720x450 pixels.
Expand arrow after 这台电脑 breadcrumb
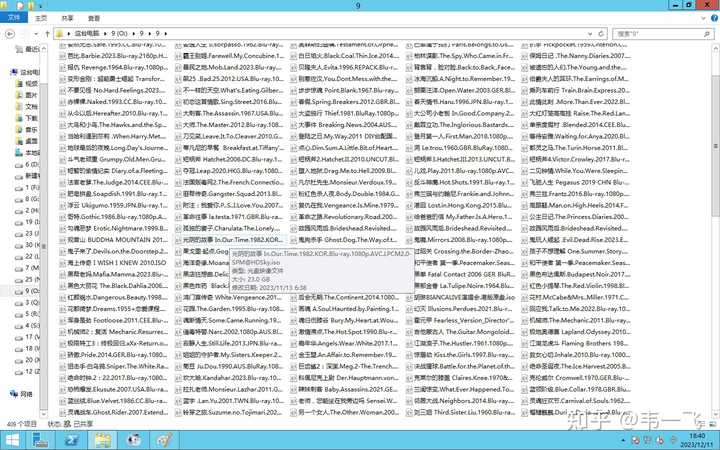click(105, 34)
